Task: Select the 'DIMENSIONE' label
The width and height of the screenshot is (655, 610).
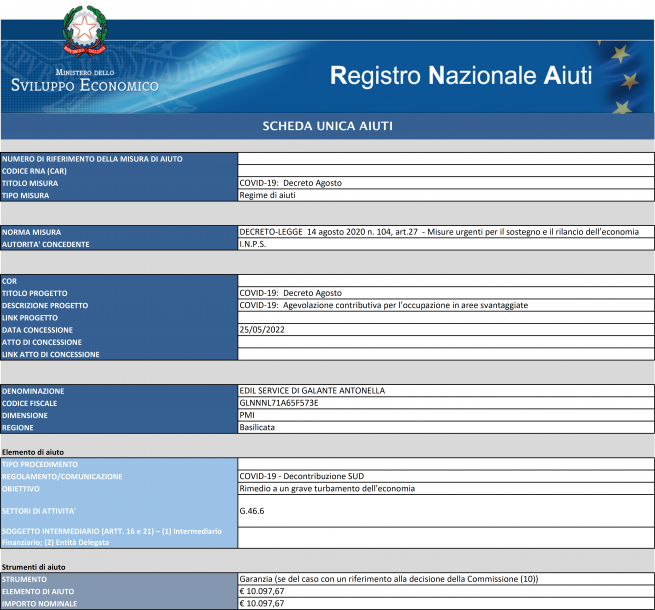Action: pos(25,415)
